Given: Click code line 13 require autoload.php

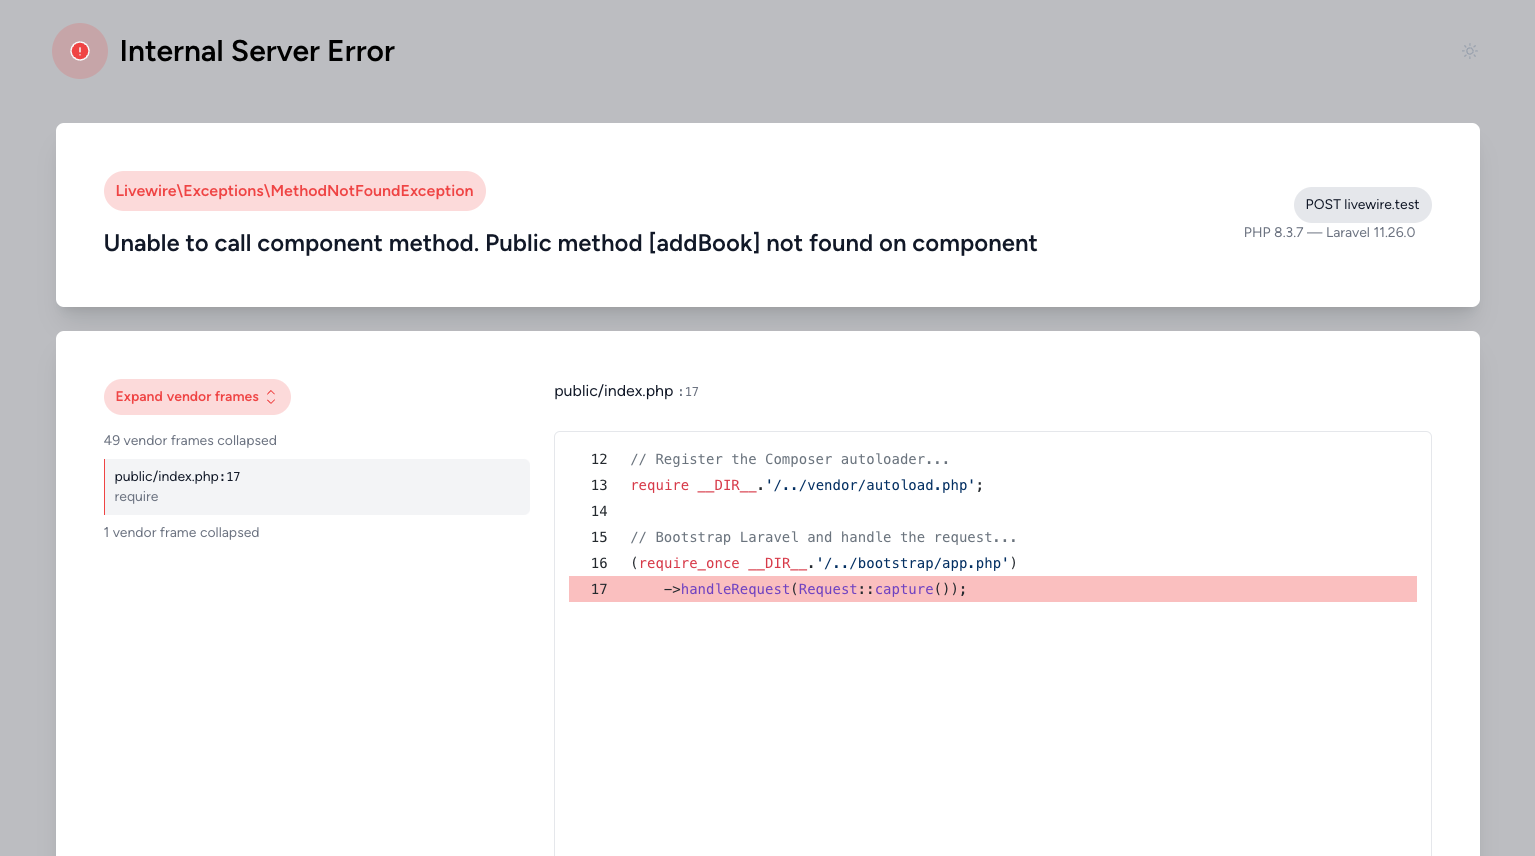Looking at the screenshot, I should 807,485.
